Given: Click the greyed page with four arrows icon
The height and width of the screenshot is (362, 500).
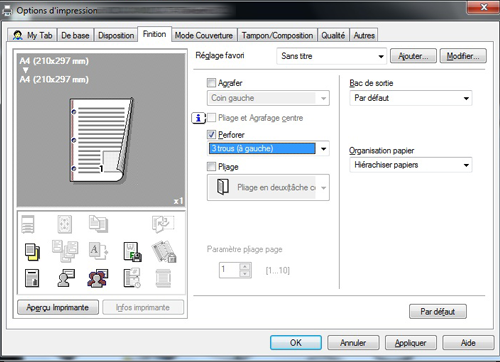Looking at the screenshot, I should tap(64, 224).
